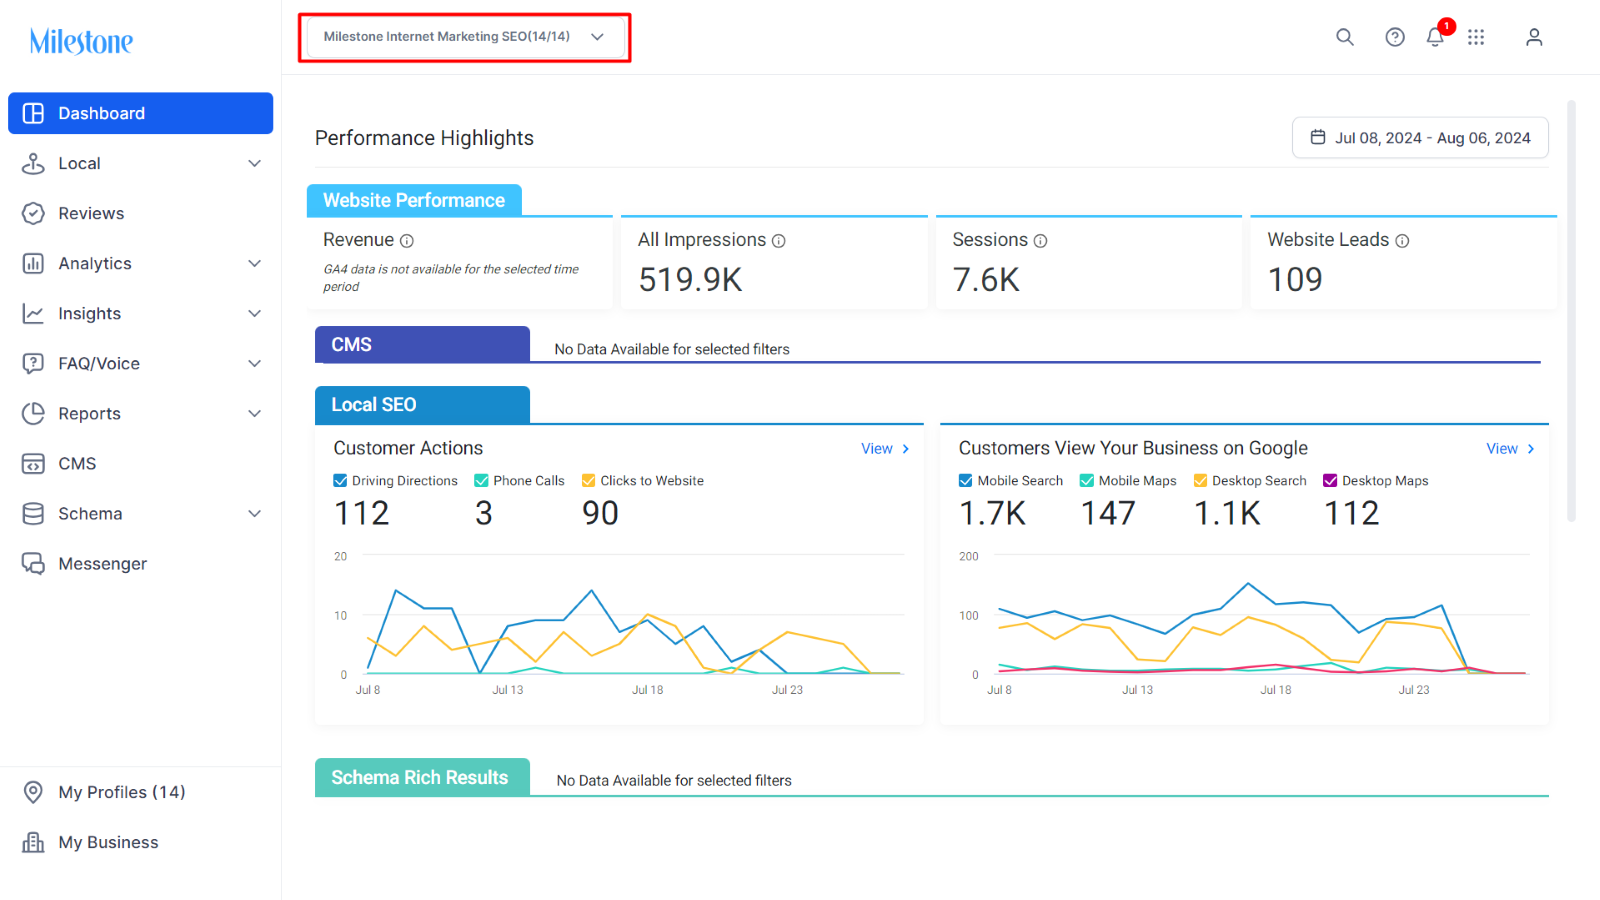Click the Milestone logo
Image resolution: width=1600 pixels, height=900 pixels.
click(81, 41)
